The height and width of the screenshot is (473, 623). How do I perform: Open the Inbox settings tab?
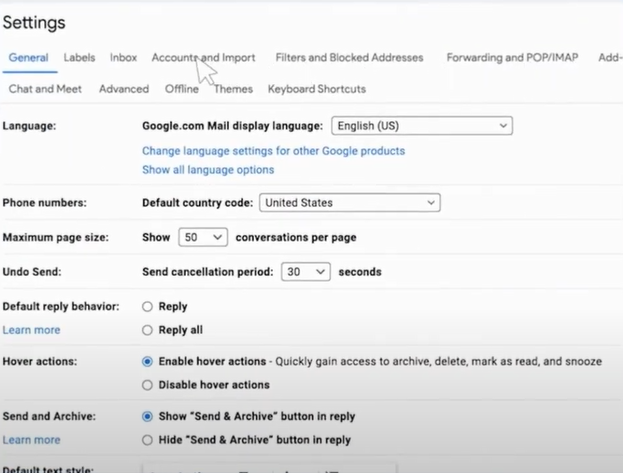[124, 58]
